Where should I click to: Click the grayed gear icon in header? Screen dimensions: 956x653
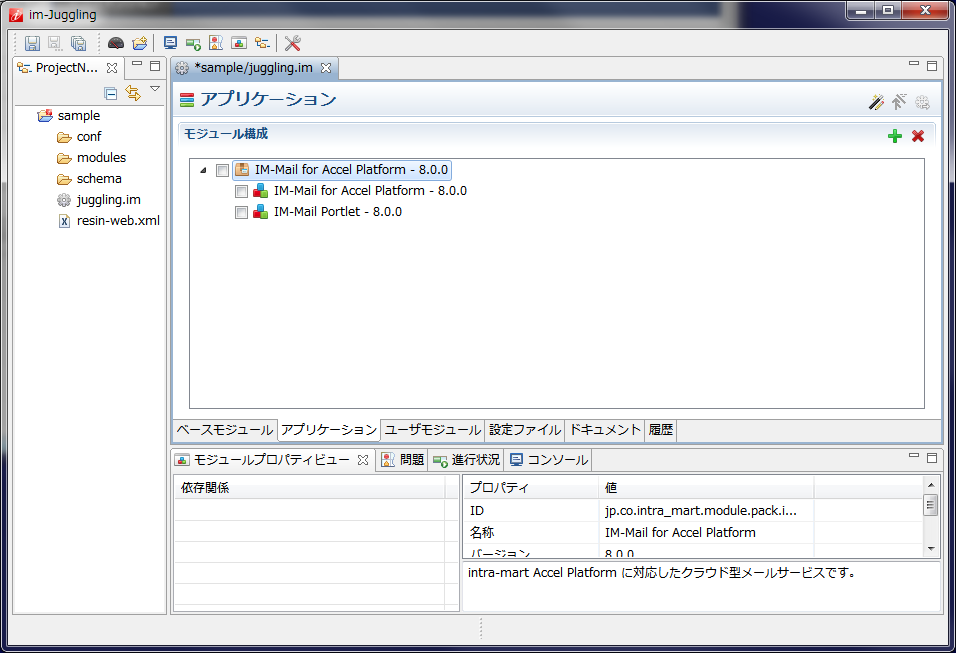click(x=922, y=102)
